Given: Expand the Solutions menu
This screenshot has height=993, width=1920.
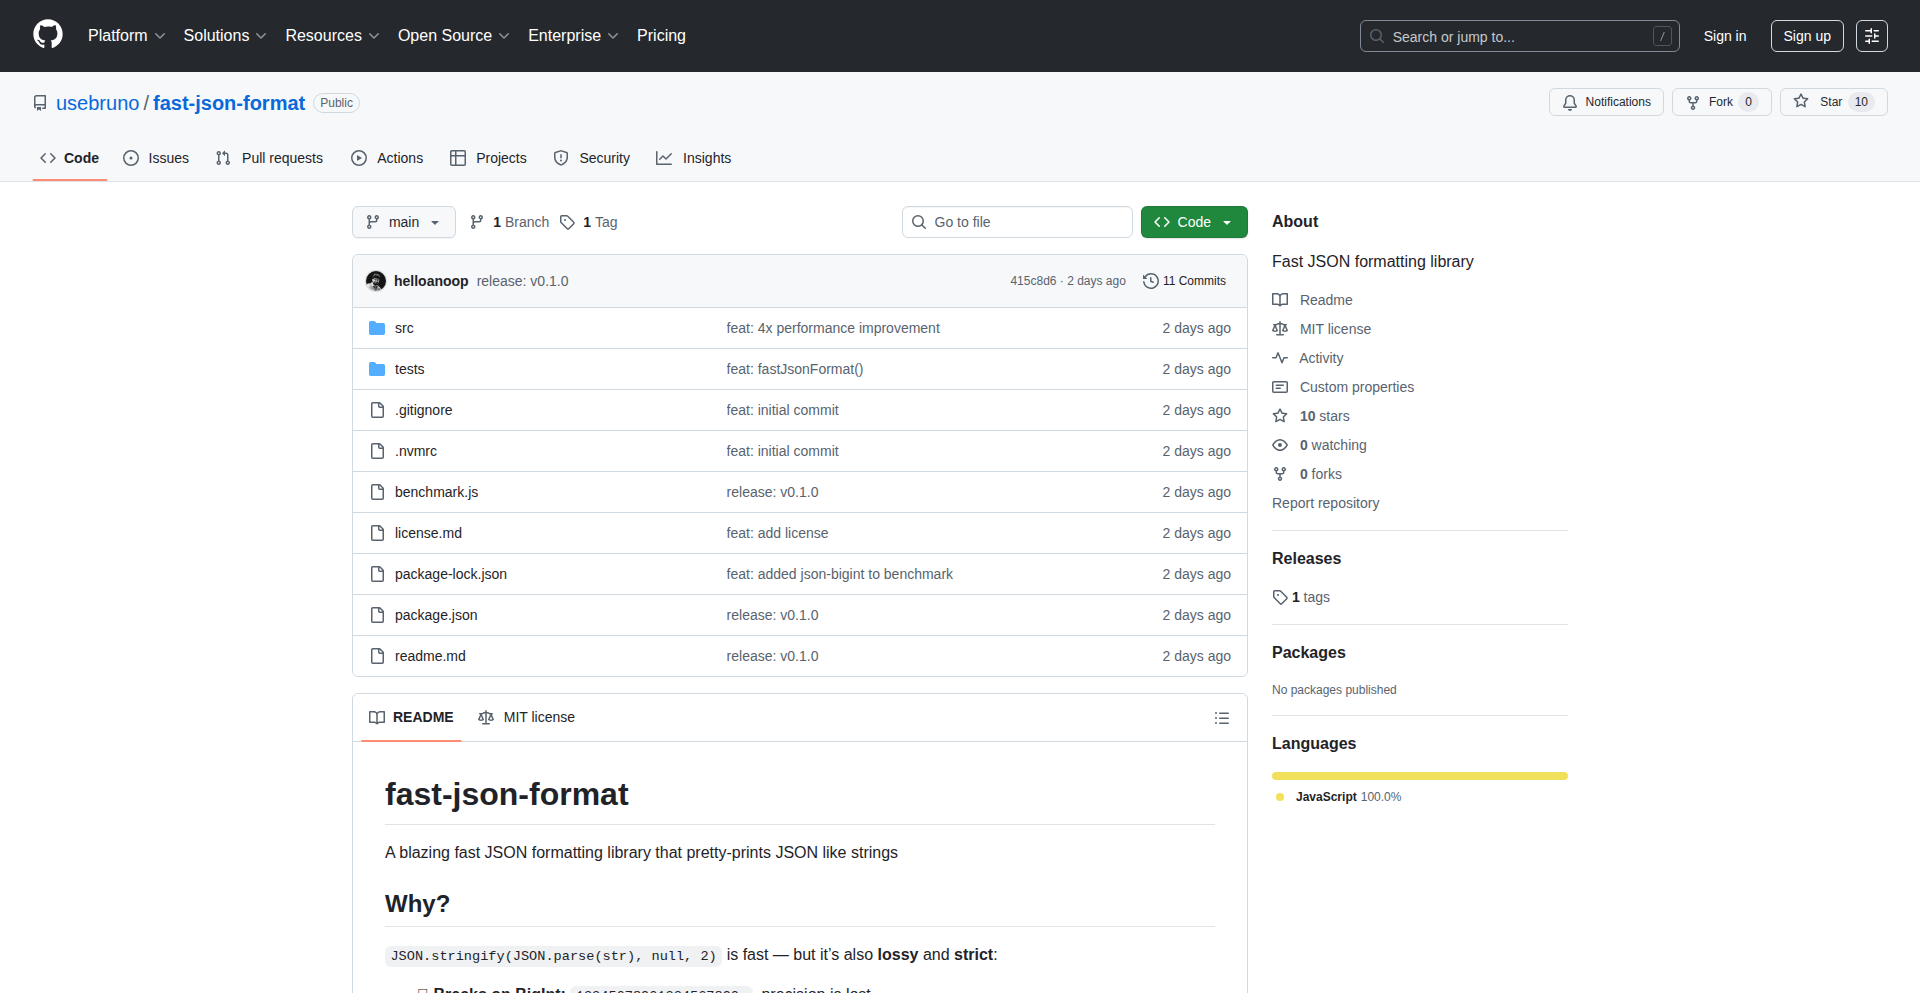Looking at the screenshot, I should pyautogui.click(x=225, y=36).
